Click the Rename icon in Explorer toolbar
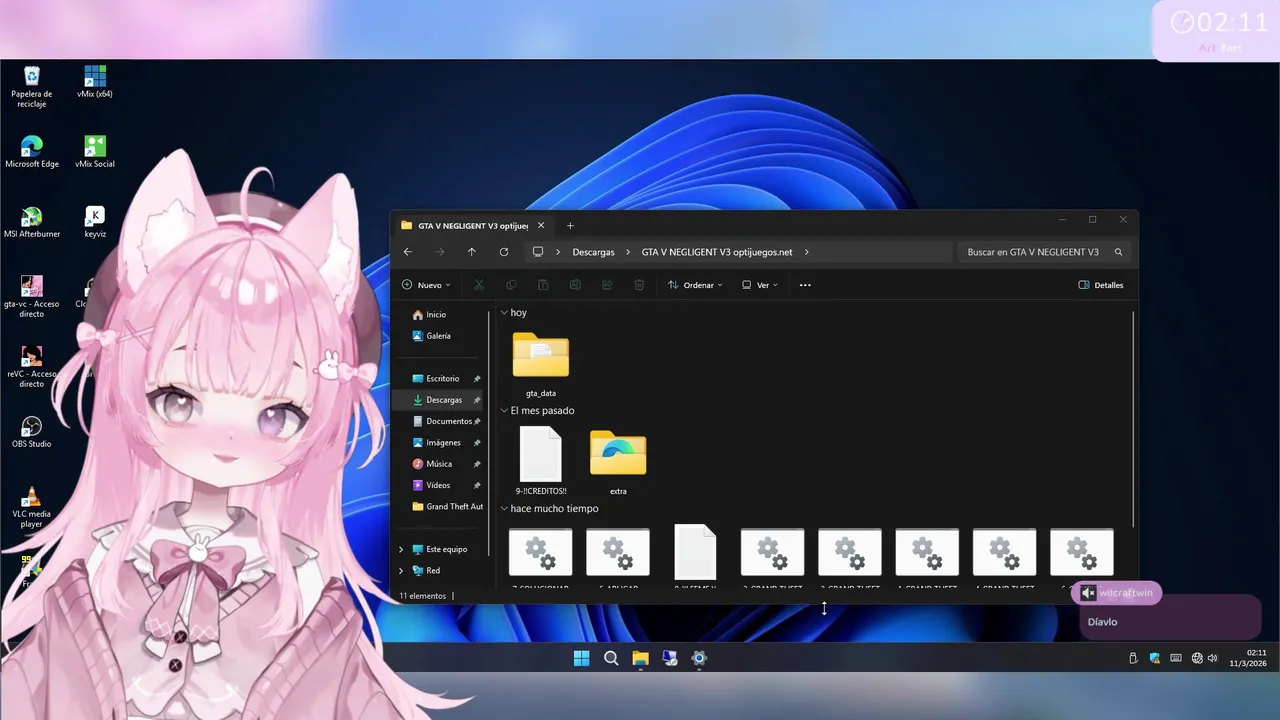 pyautogui.click(x=575, y=285)
